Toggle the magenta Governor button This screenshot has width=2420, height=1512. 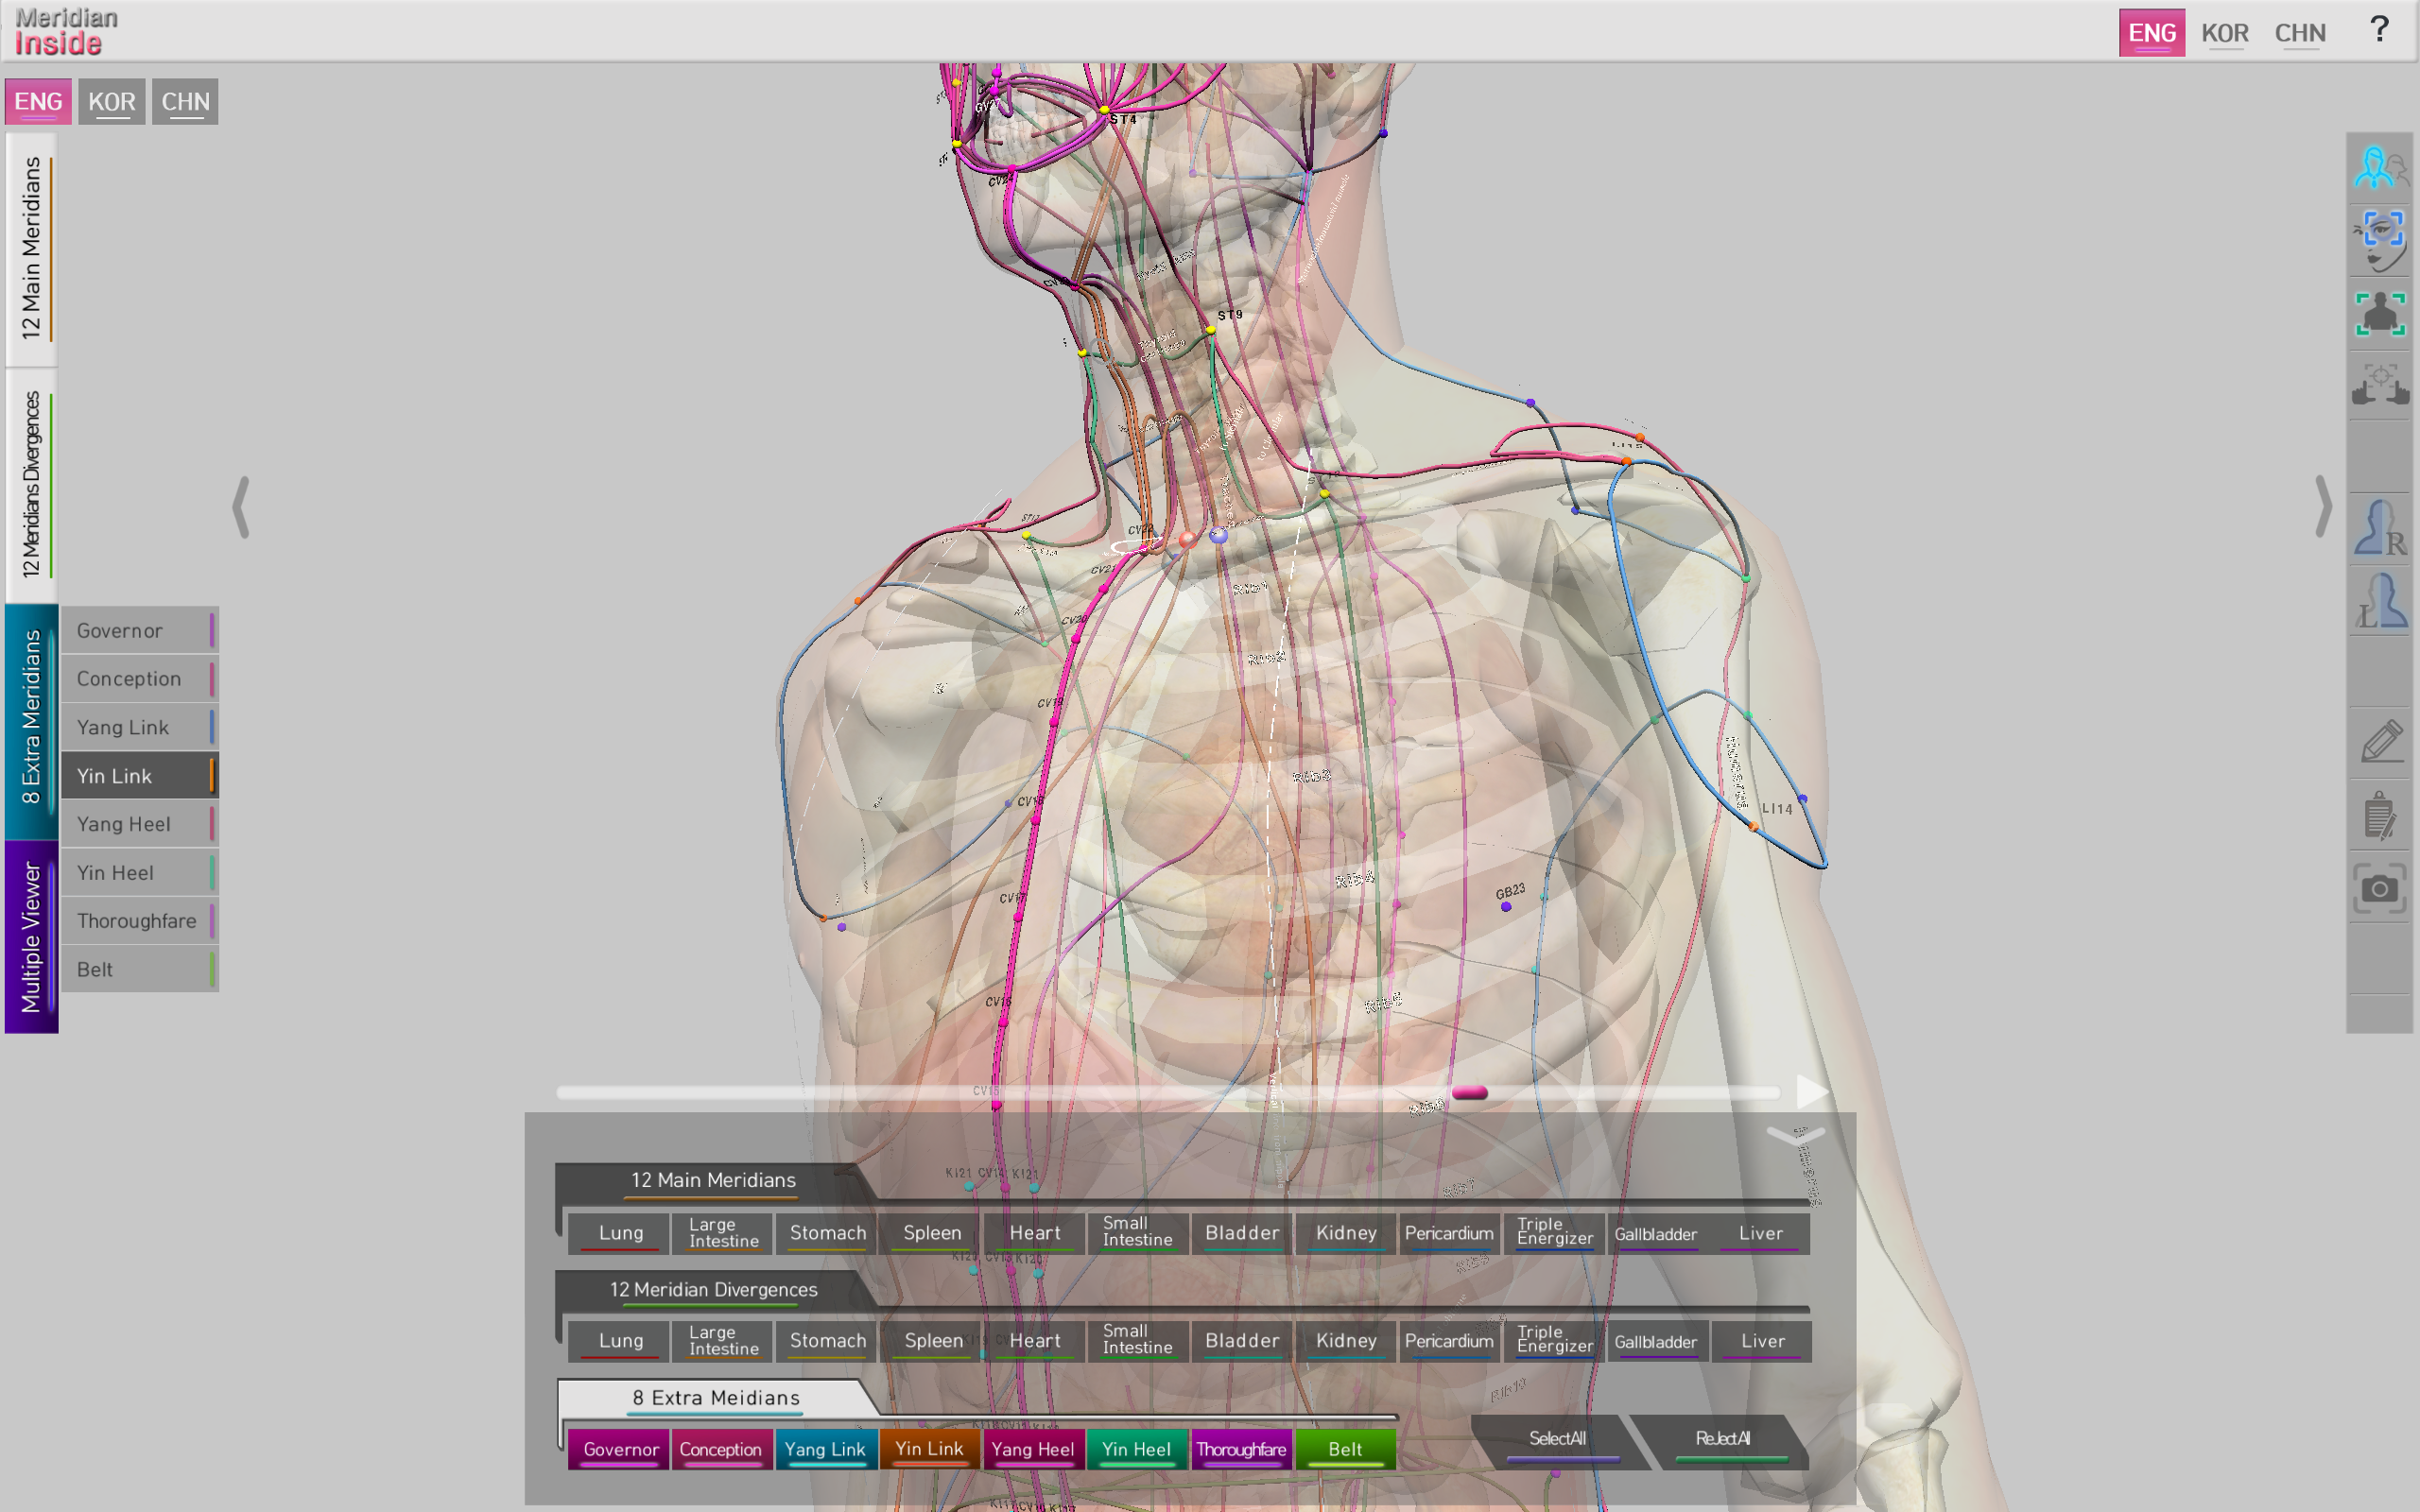(x=620, y=1449)
